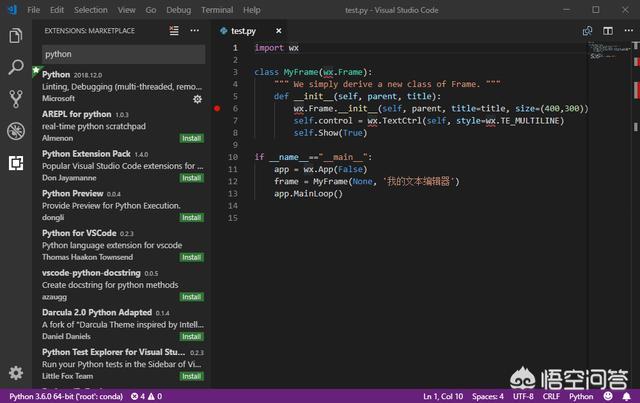Click the python extensions search field

pyautogui.click(x=123, y=54)
